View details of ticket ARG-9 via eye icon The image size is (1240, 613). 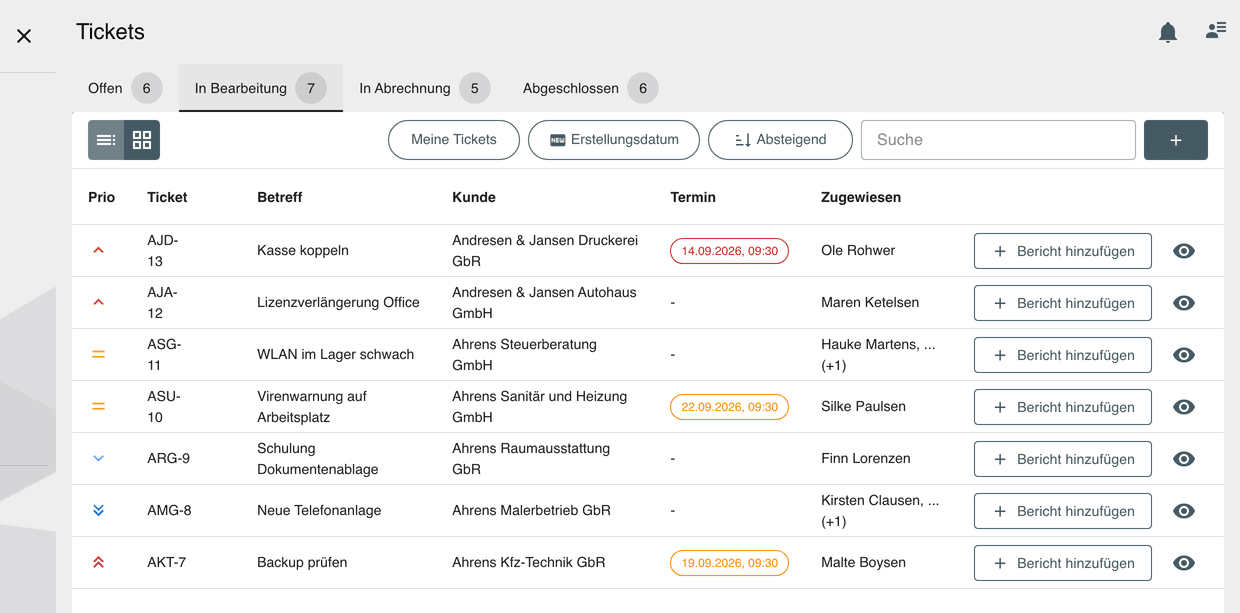tap(1184, 459)
